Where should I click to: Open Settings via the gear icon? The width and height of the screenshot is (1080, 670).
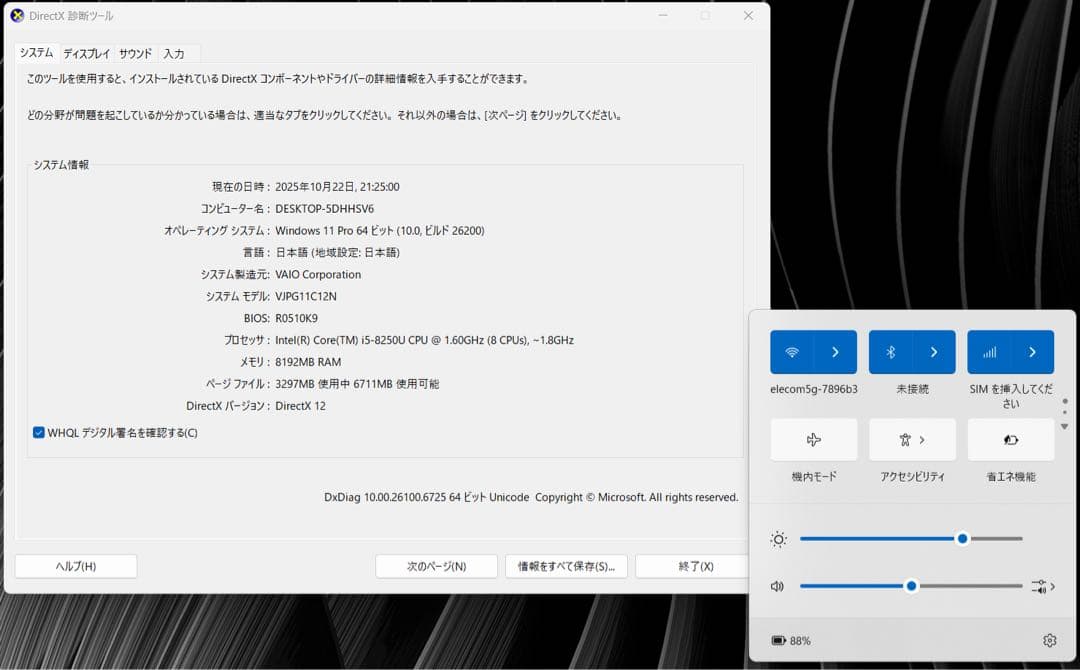(1048, 640)
